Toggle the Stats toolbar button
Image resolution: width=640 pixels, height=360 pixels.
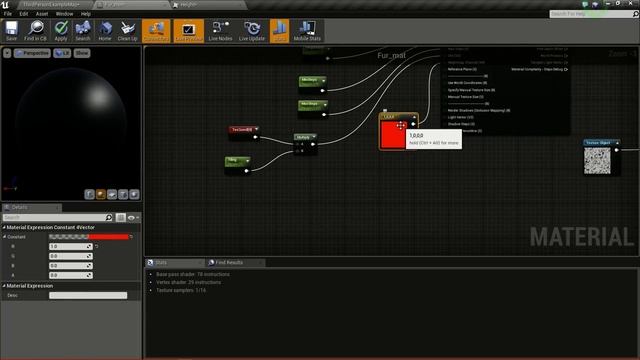click(x=280, y=31)
